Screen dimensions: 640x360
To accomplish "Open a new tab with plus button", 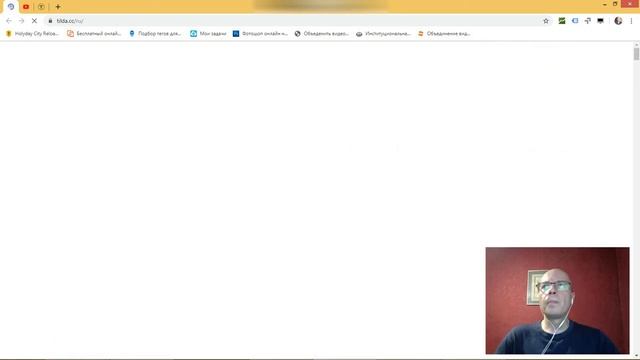I will 58,7.
